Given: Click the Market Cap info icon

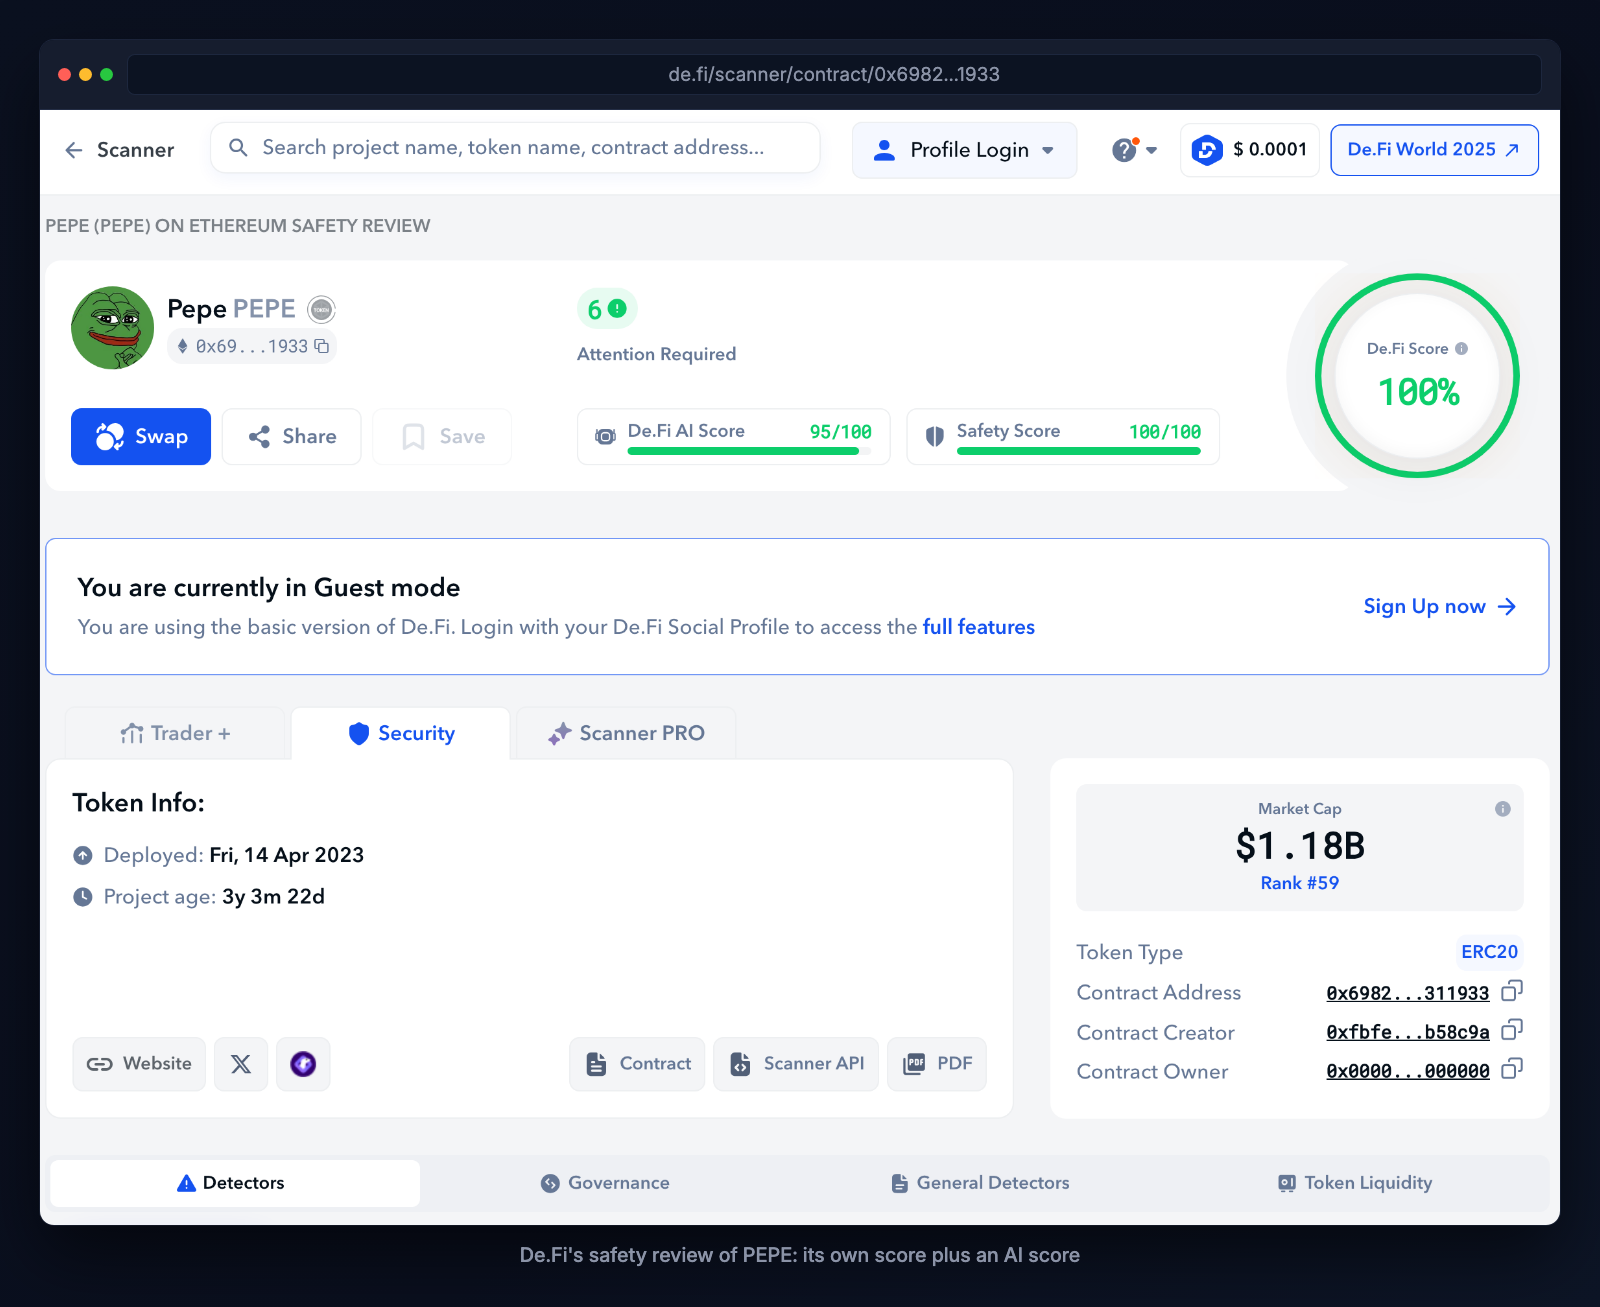Looking at the screenshot, I should (1502, 809).
